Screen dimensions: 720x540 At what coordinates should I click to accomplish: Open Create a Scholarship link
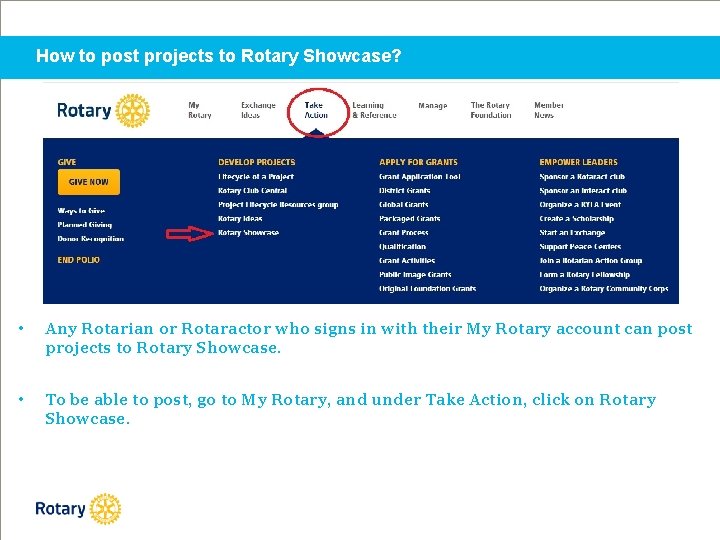coord(577,219)
